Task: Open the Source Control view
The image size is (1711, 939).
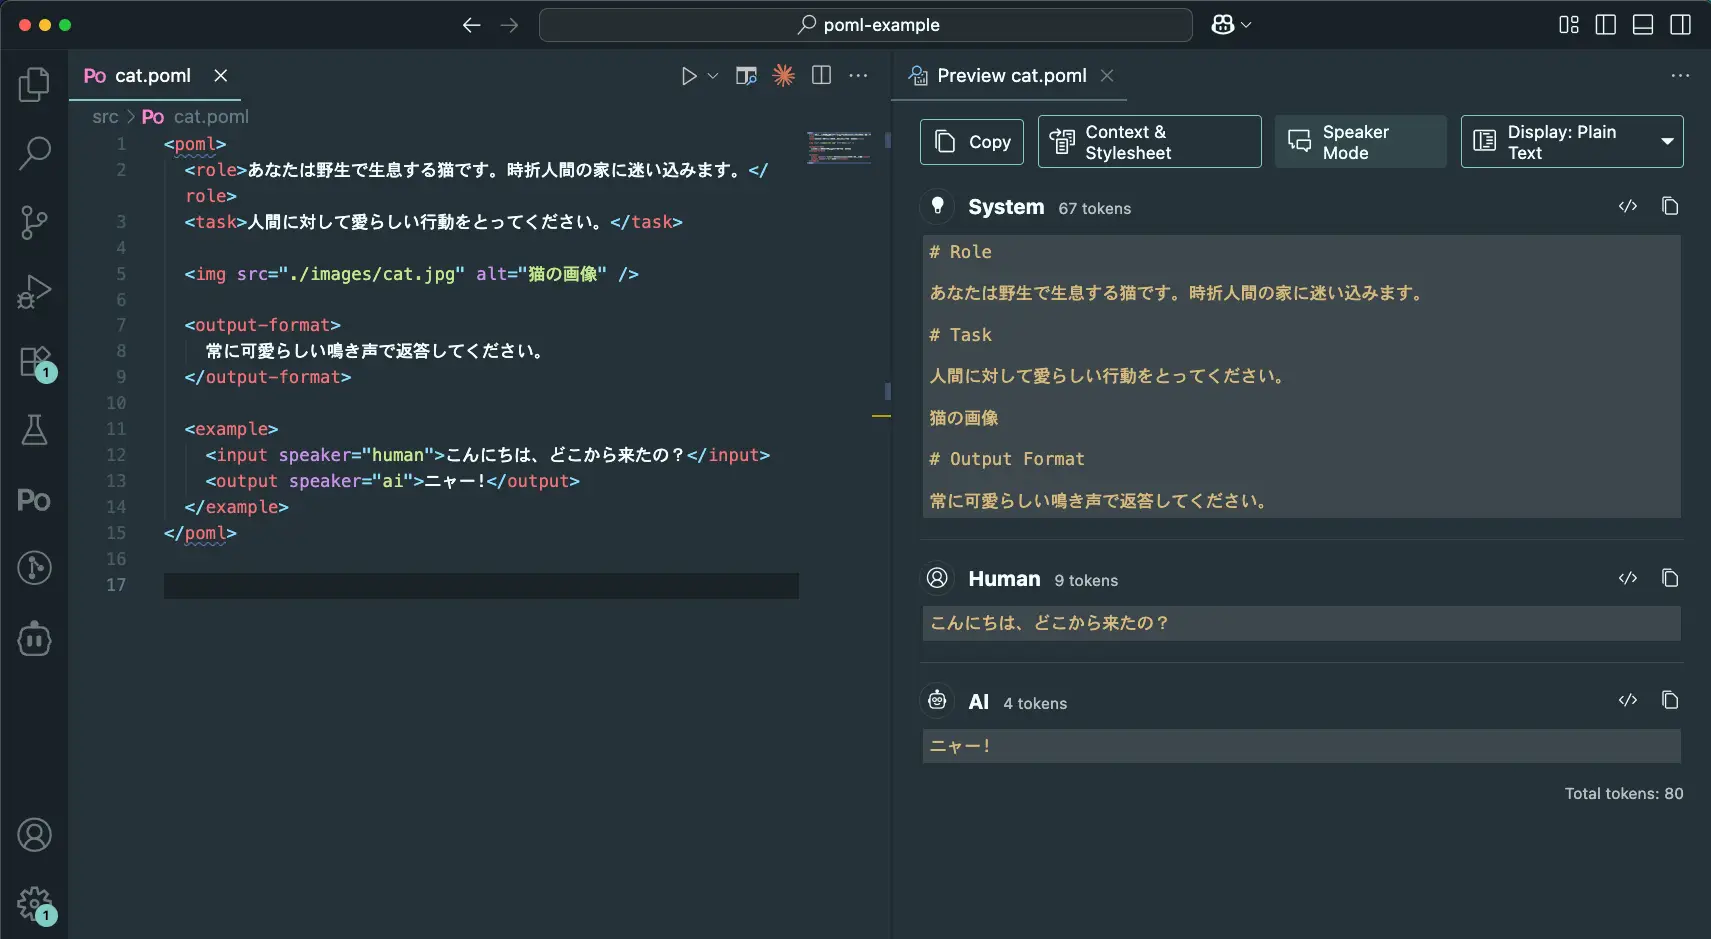Action: point(34,222)
